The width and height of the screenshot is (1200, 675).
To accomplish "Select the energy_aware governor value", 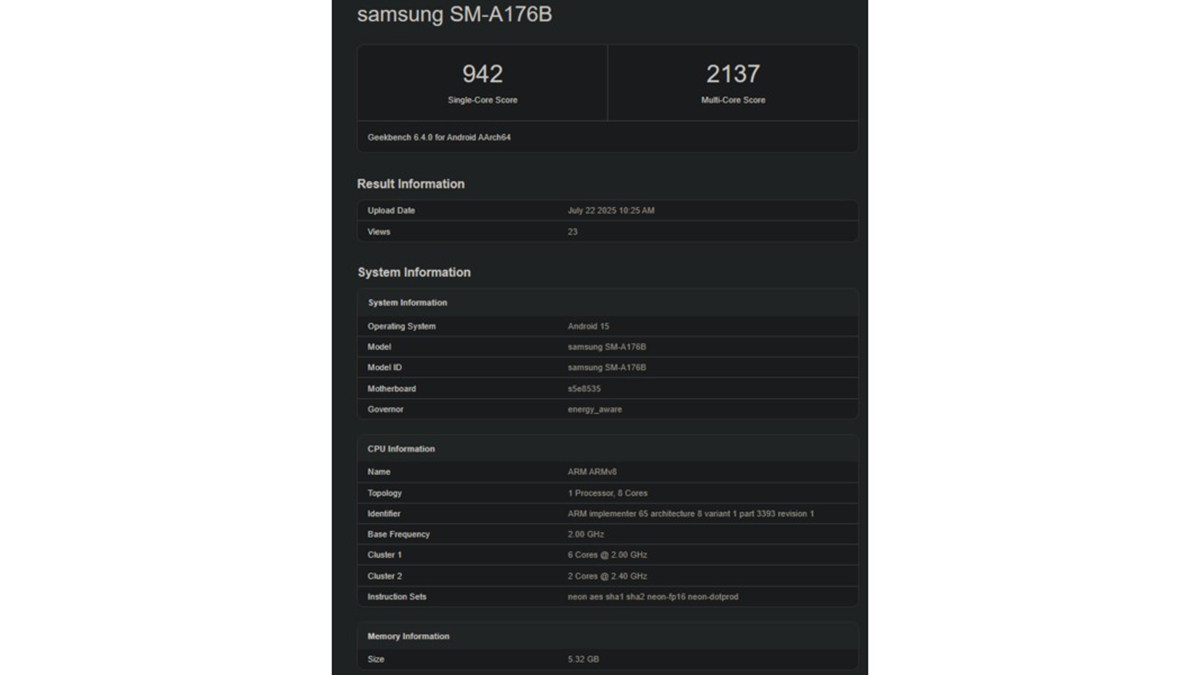I will point(595,409).
